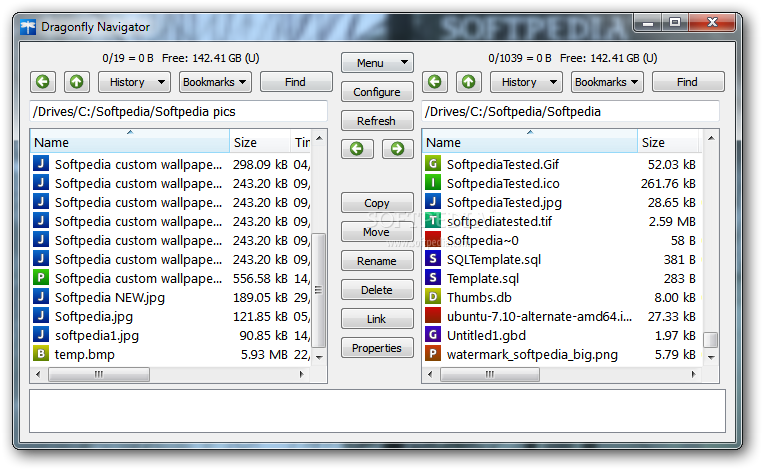763x470 pixels.
Task: Click G icon of Untitled1.gbd
Action: point(433,335)
